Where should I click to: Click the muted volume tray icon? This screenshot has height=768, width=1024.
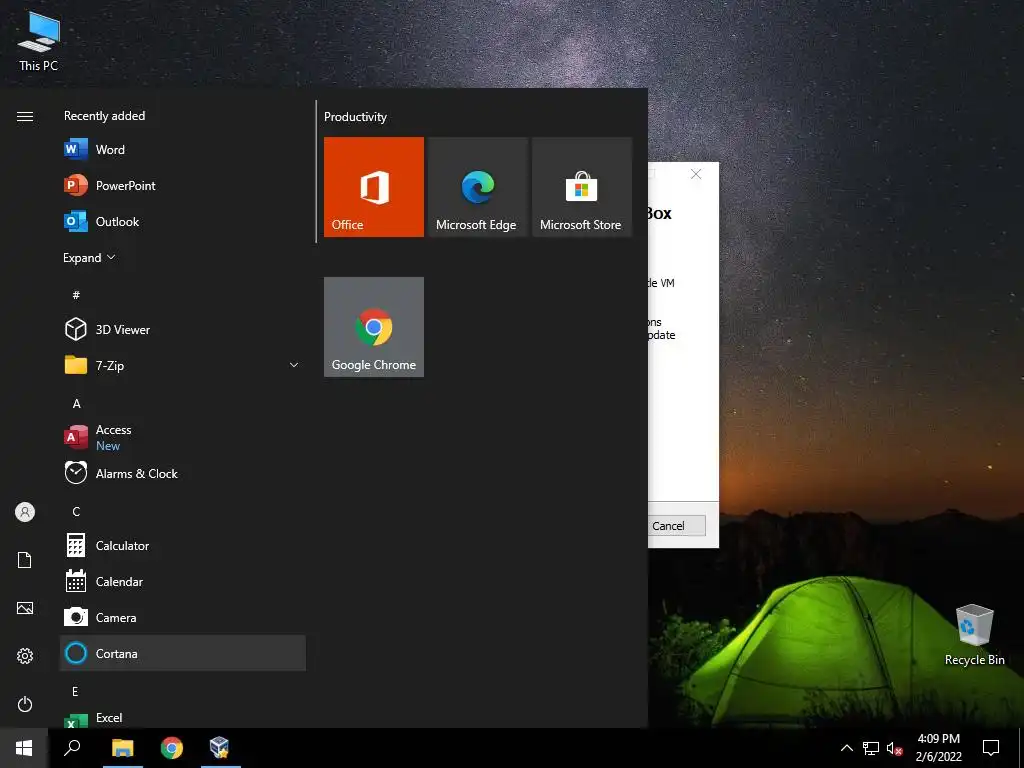pos(894,748)
